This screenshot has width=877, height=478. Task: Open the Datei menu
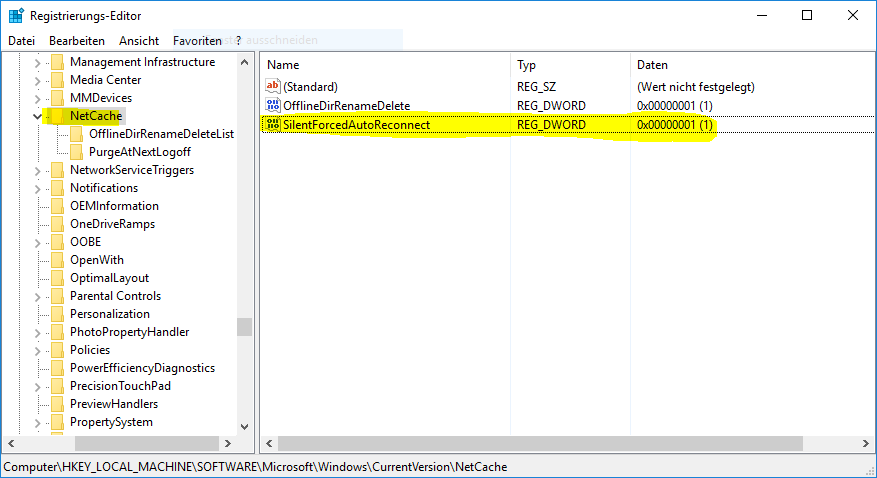[21, 41]
